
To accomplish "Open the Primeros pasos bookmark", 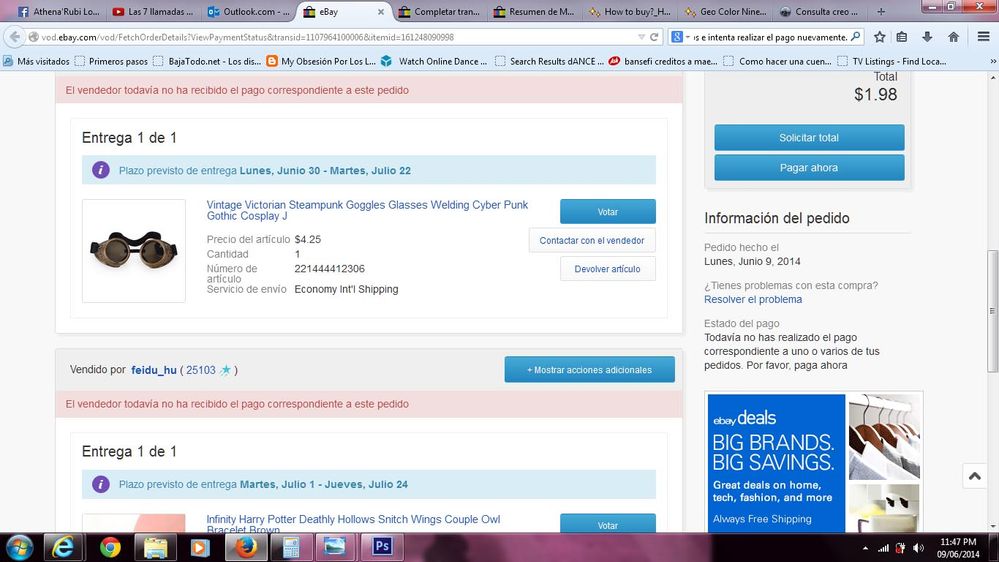I will (111, 61).
